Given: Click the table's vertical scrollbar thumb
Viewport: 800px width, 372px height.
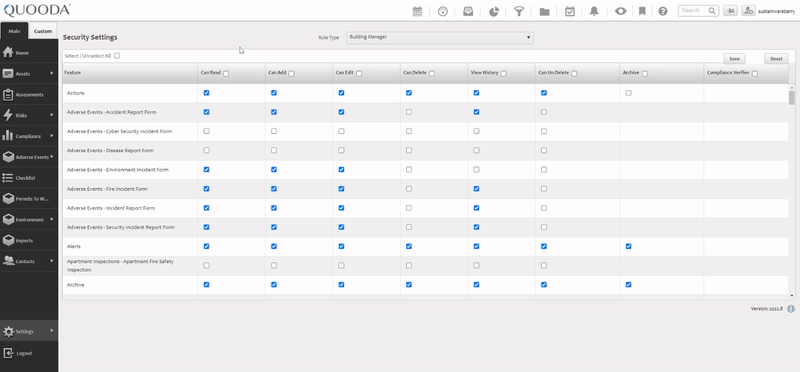Looking at the screenshot, I should pos(792,97).
